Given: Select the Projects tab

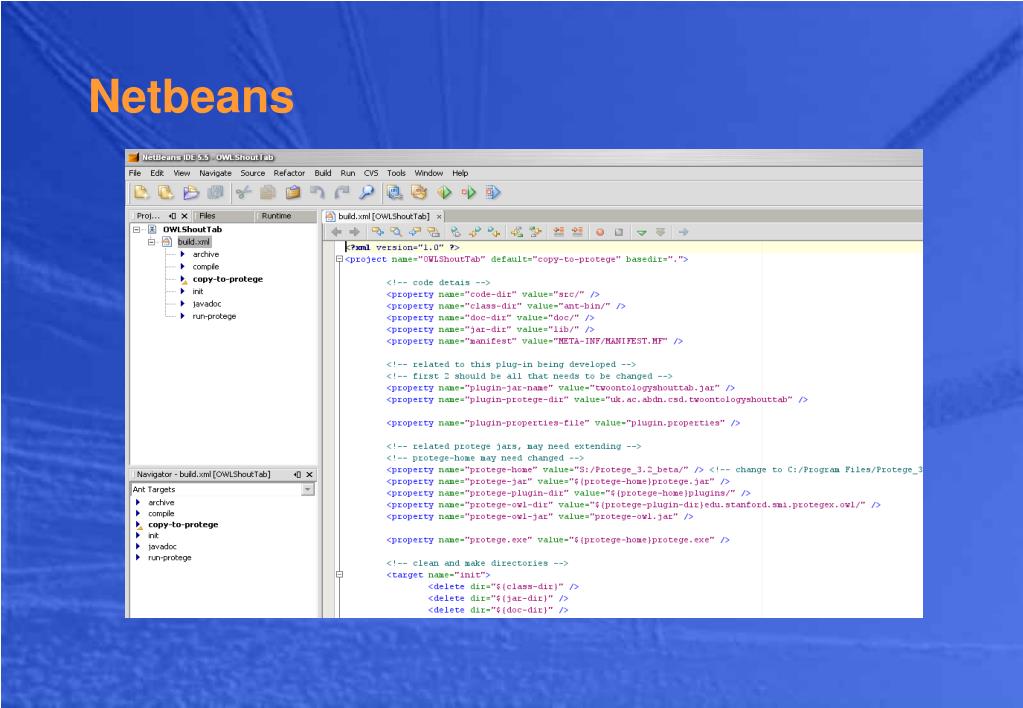Looking at the screenshot, I should pos(147,216).
